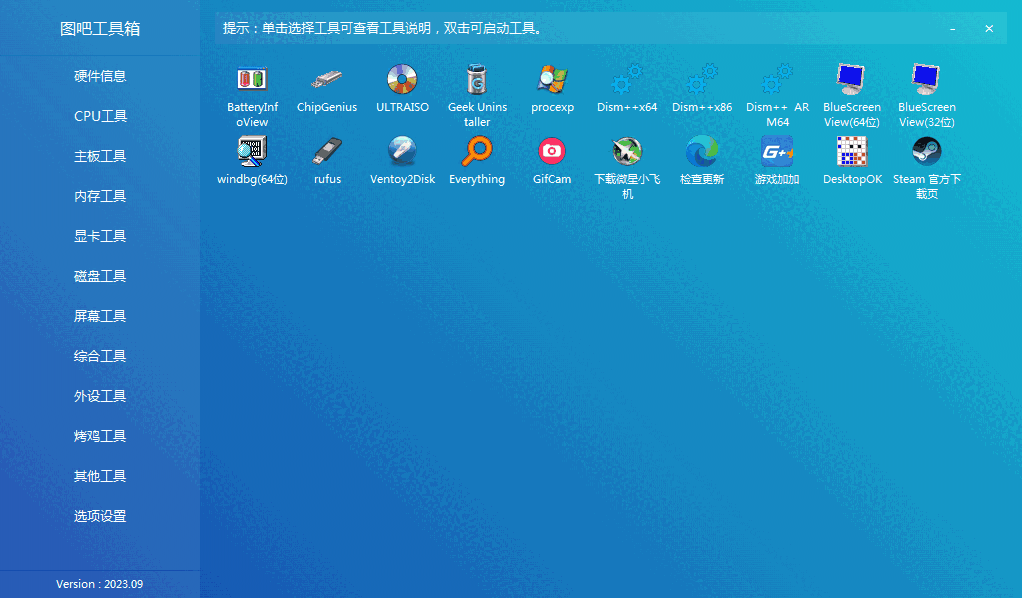Go to 选项设置 settings page

pyautogui.click(x=100, y=516)
